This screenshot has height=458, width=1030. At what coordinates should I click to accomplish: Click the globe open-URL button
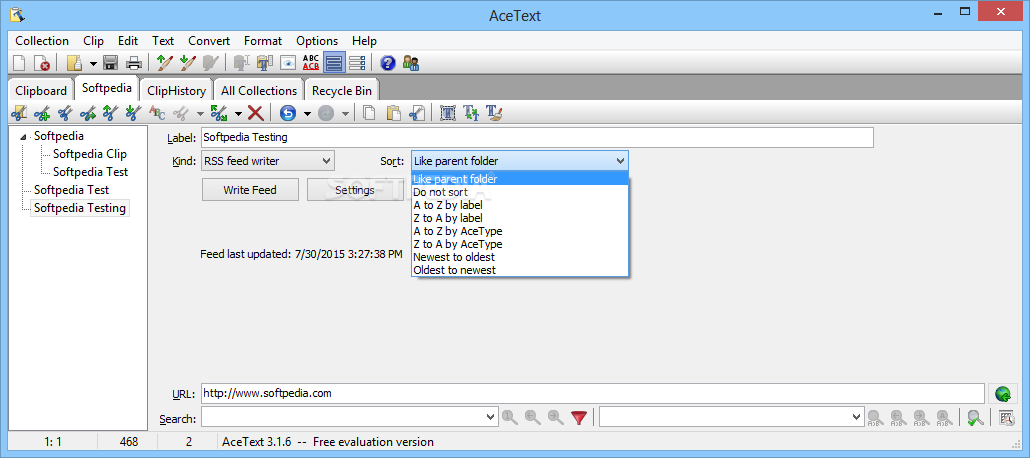(x=1002, y=394)
